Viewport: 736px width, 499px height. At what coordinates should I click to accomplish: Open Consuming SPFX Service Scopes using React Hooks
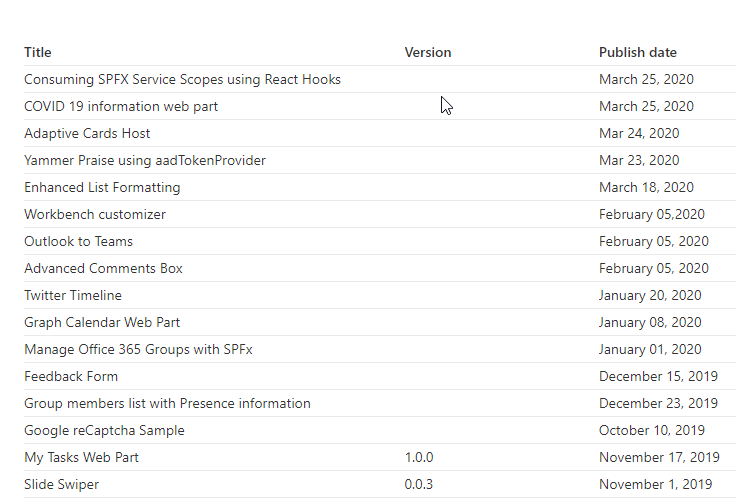[182, 79]
